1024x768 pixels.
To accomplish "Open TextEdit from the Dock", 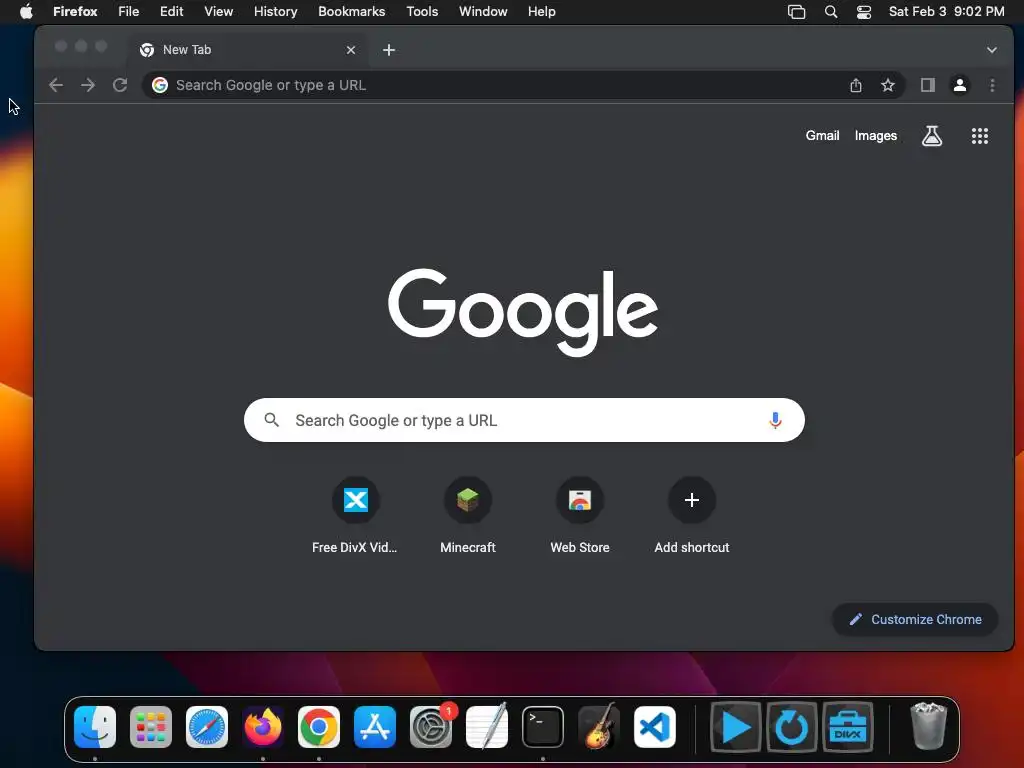I will pos(487,726).
